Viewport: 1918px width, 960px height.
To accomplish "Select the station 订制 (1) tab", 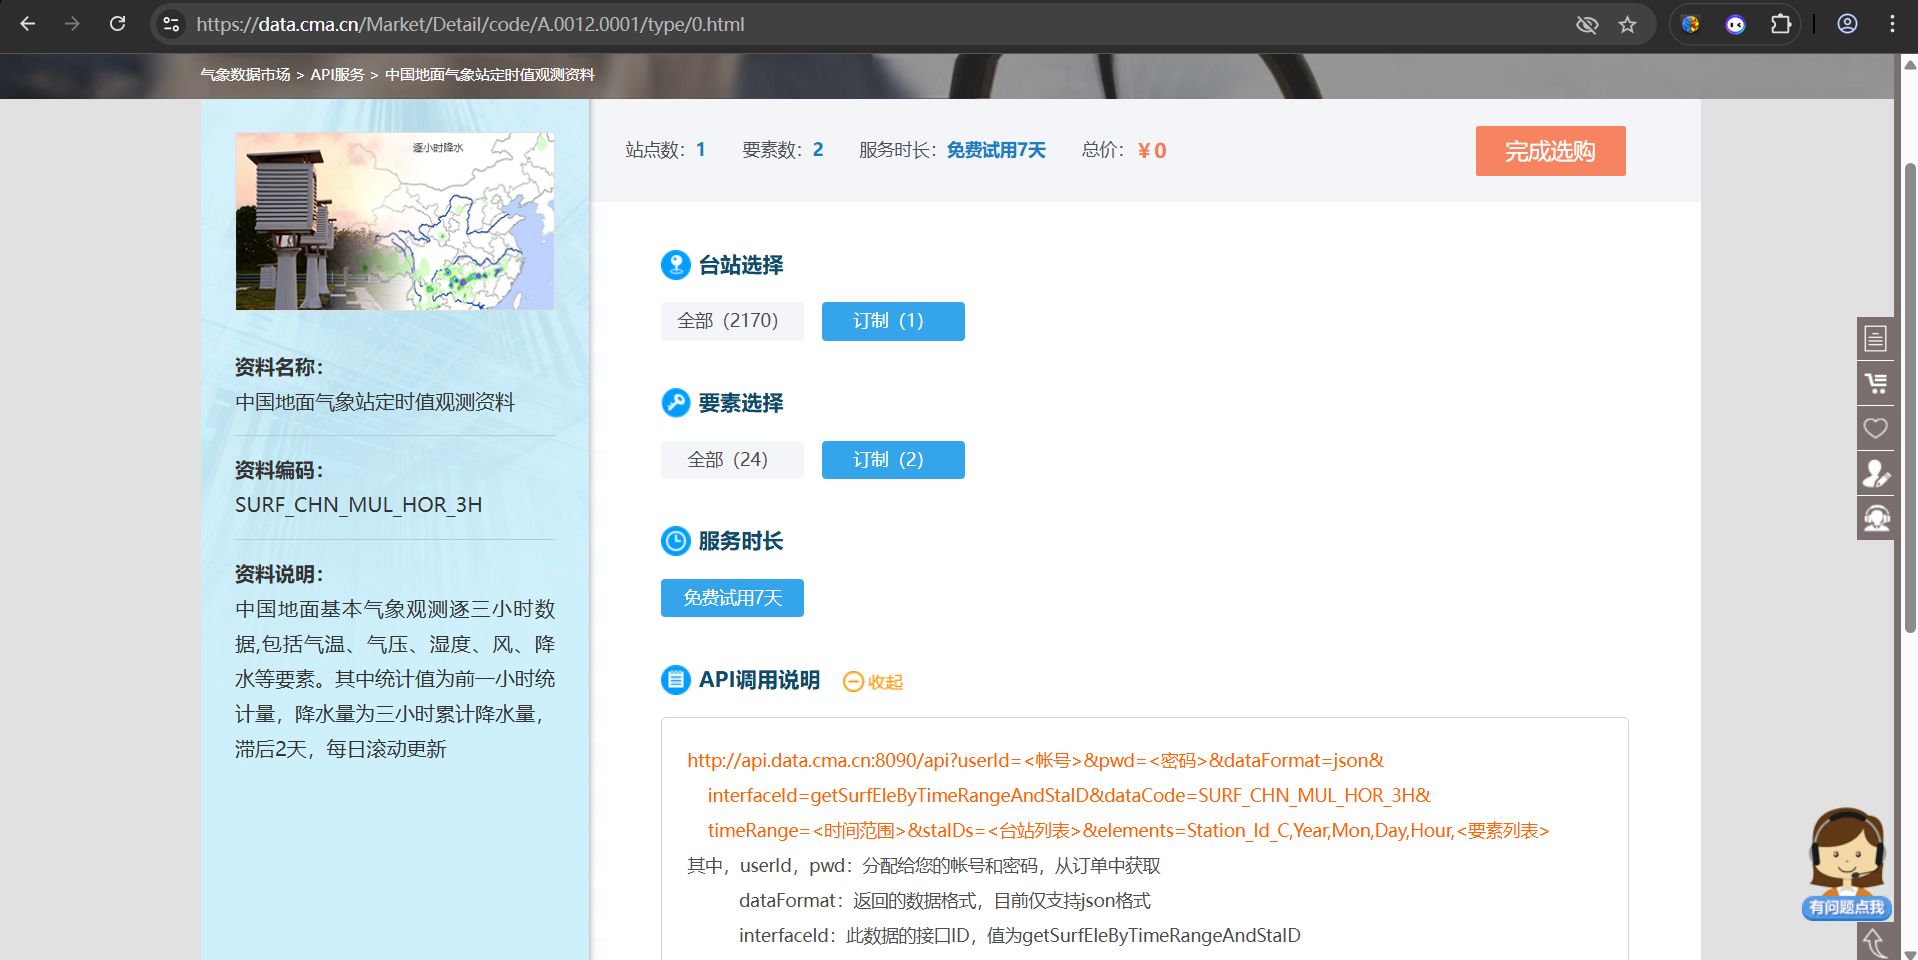I will (x=893, y=321).
